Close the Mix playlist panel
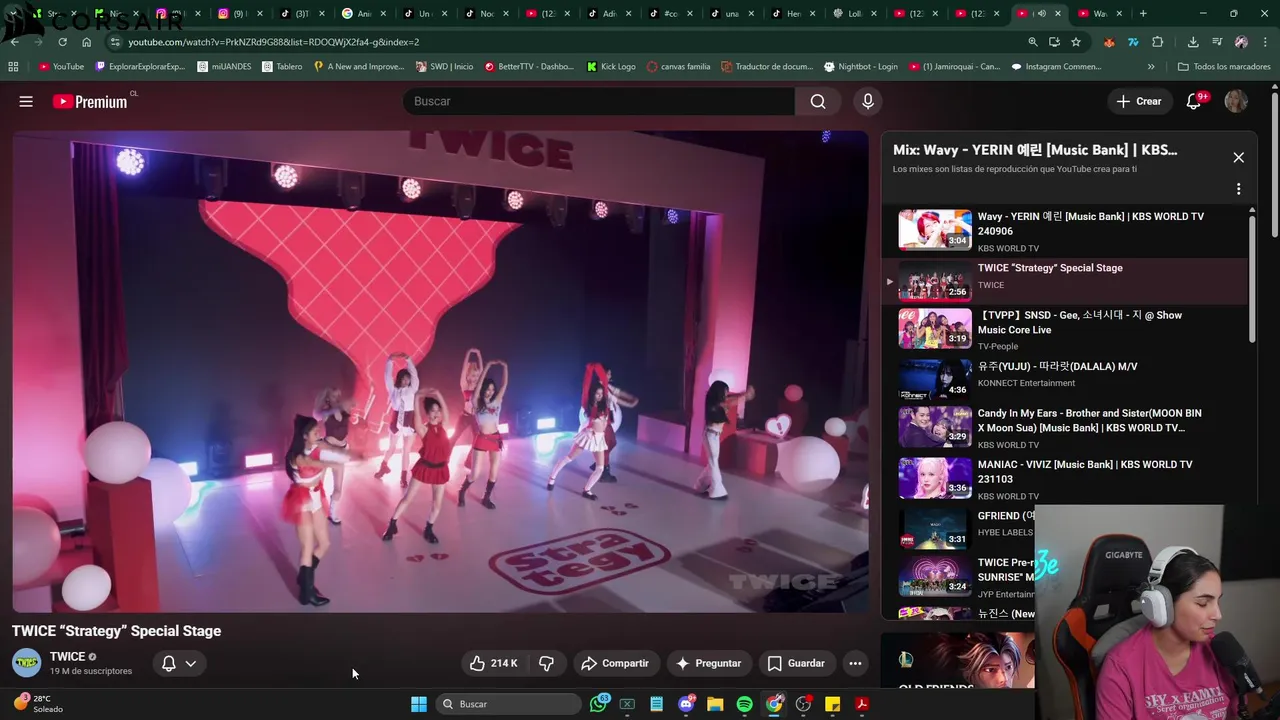Image resolution: width=1280 pixels, height=720 pixels. 1238,157
